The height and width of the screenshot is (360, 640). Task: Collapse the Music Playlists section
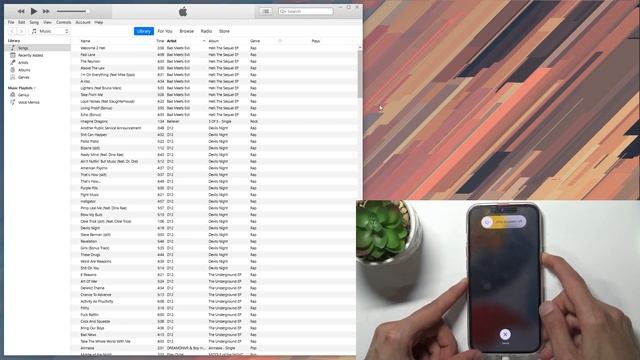coord(35,88)
